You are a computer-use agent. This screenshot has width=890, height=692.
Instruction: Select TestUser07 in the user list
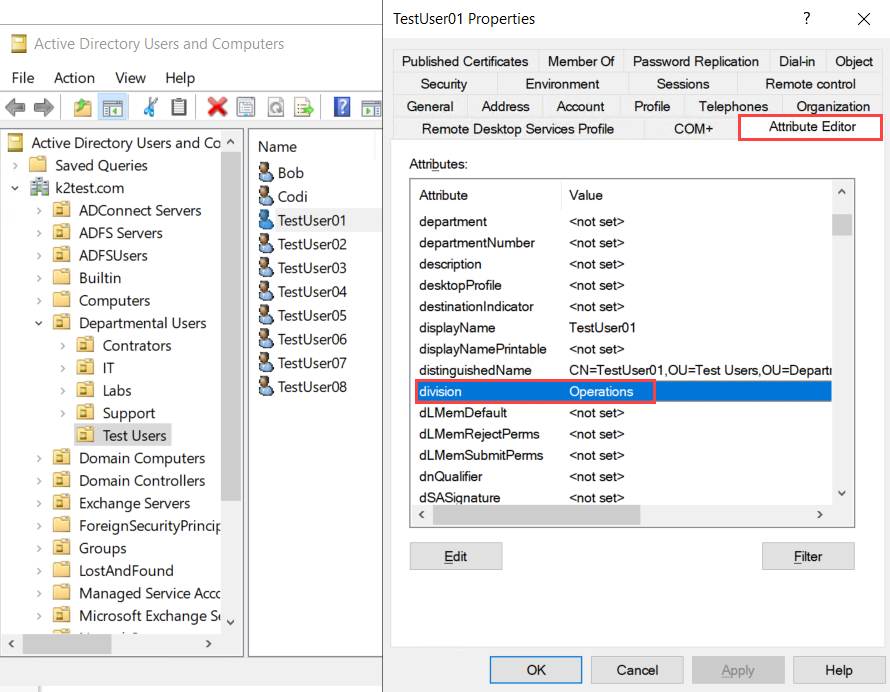tap(312, 363)
